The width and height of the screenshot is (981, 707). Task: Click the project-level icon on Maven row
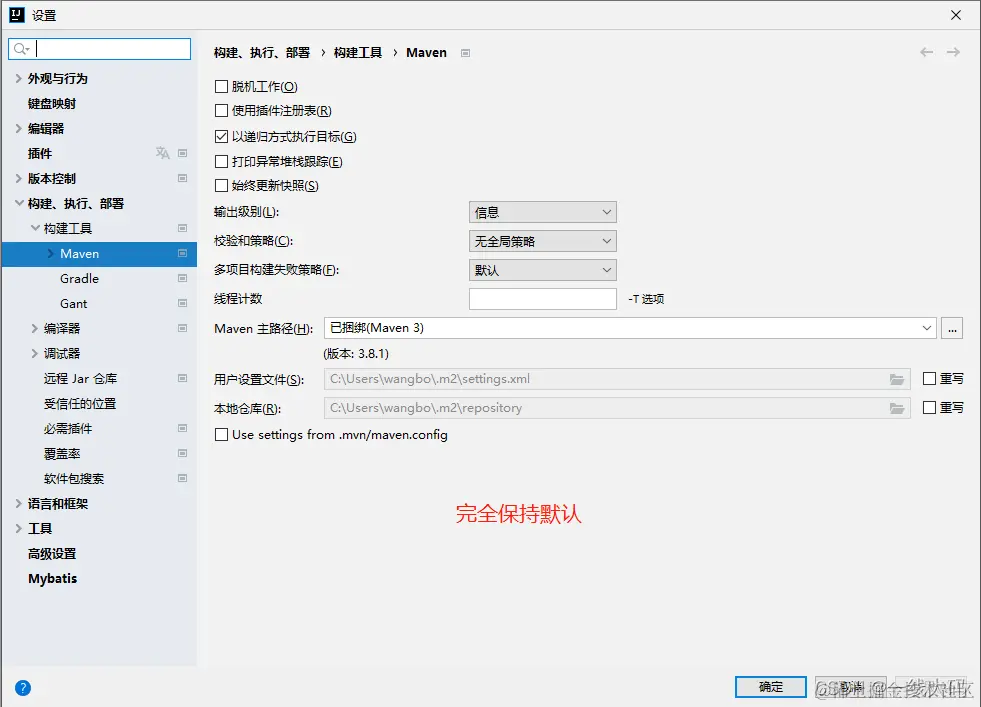(x=183, y=253)
